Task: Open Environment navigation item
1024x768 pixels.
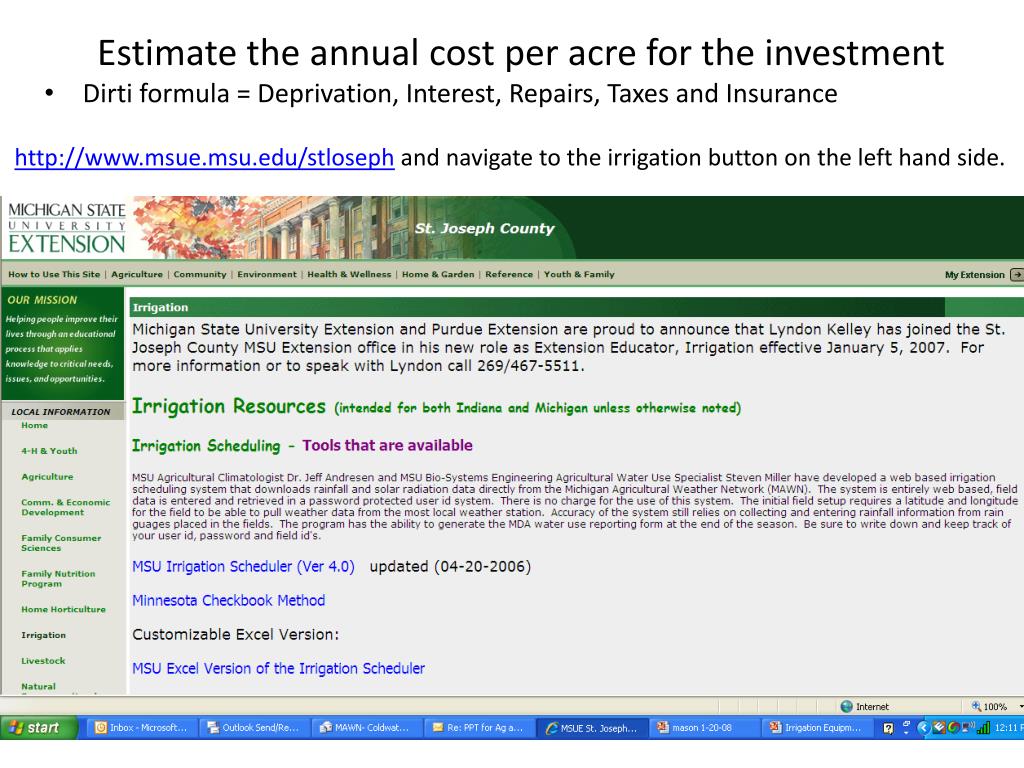Action: [x=266, y=274]
